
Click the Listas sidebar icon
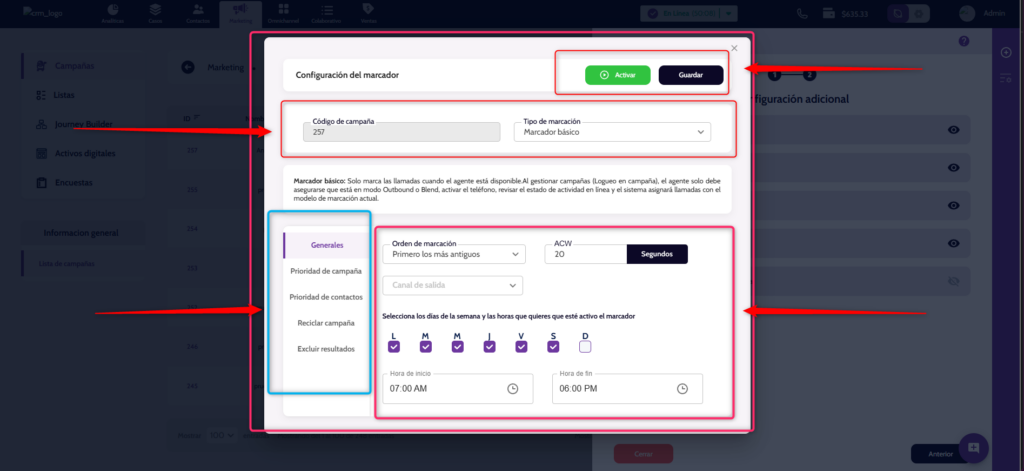42,95
